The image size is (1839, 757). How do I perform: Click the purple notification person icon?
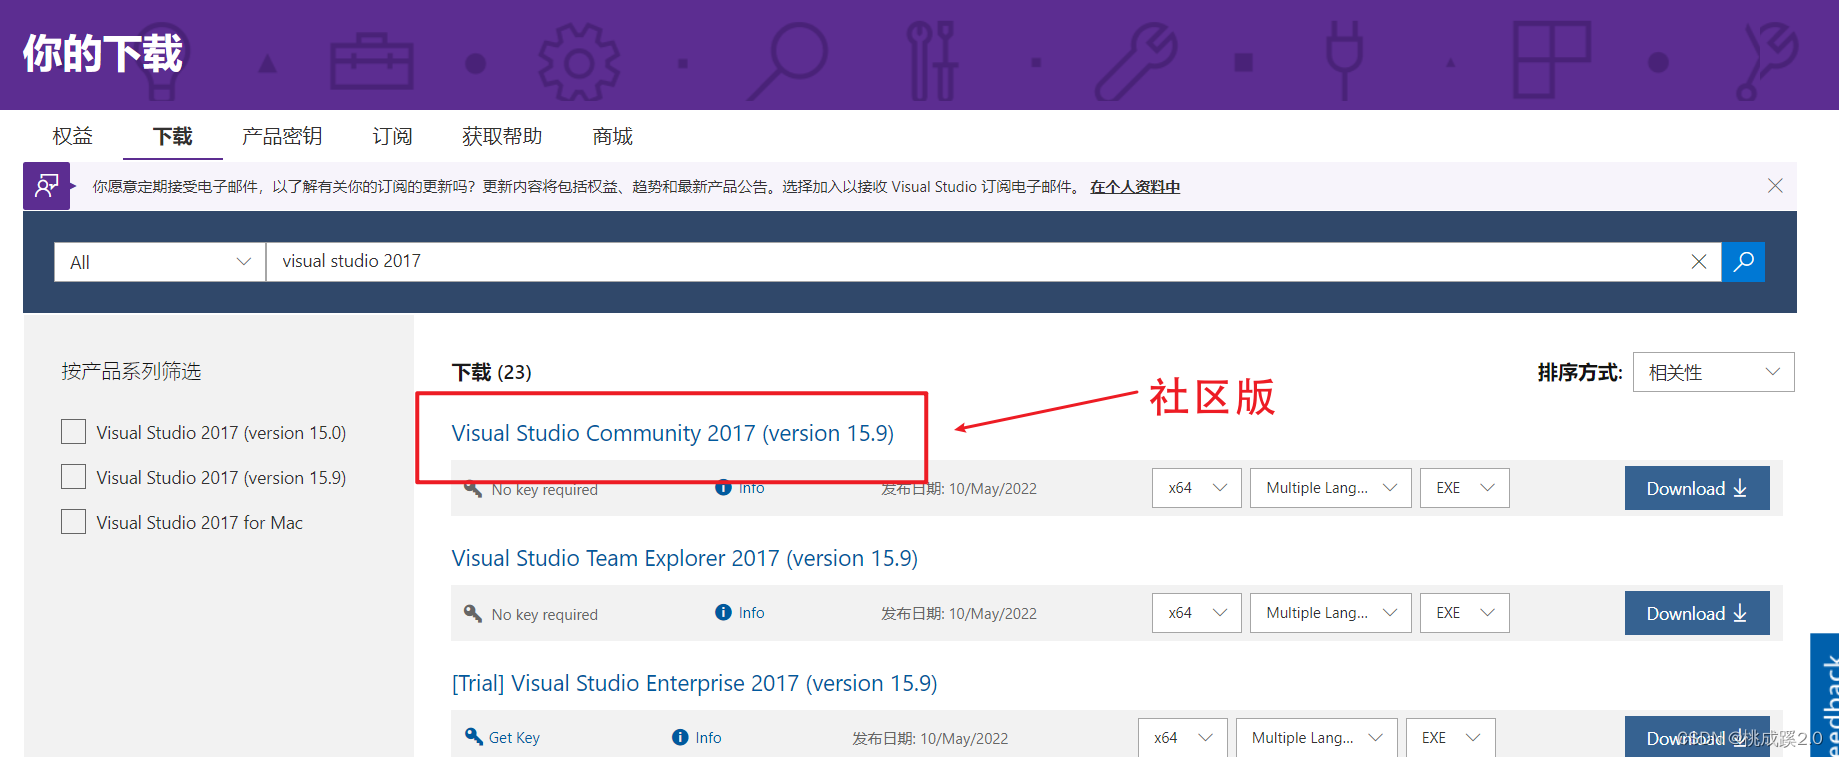[x=47, y=186]
